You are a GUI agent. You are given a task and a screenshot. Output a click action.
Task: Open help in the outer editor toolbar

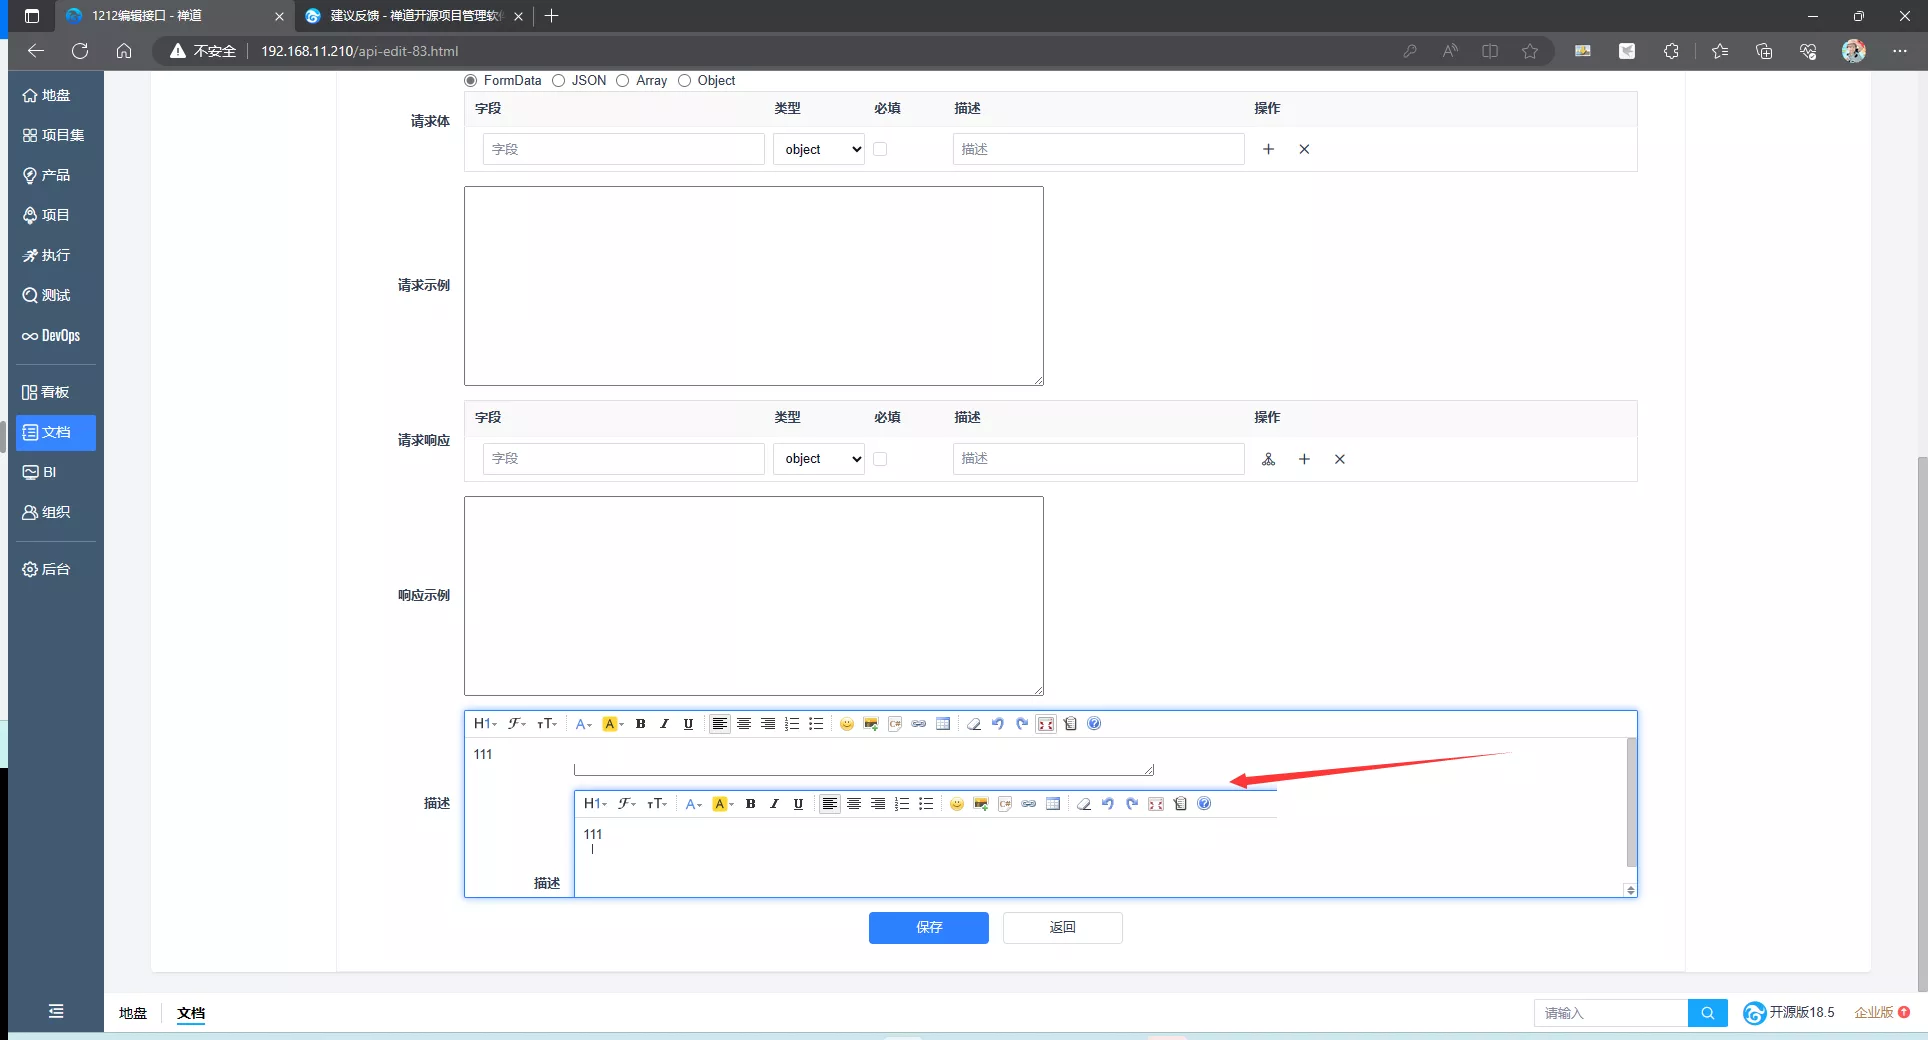click(x=1094, y=724)
